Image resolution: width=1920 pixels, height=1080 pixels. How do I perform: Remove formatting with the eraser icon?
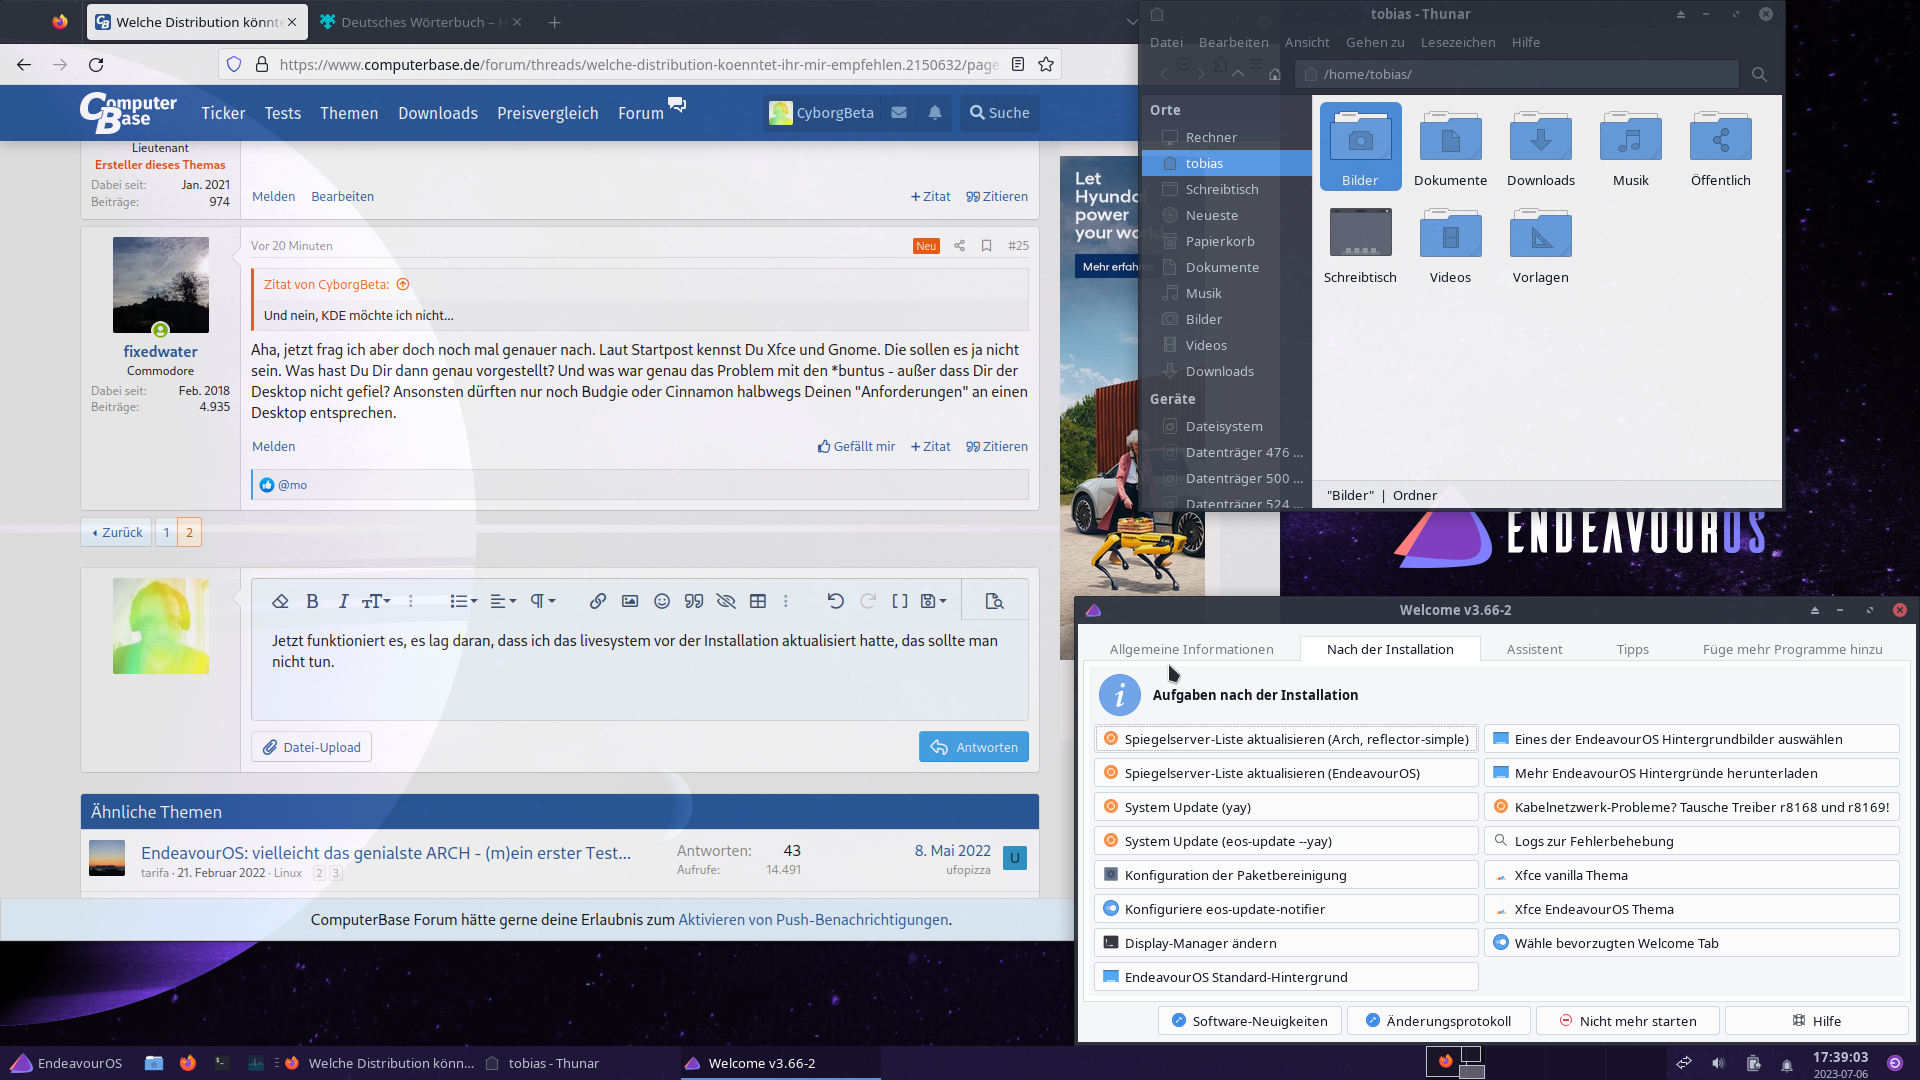[x=280, y=601]
